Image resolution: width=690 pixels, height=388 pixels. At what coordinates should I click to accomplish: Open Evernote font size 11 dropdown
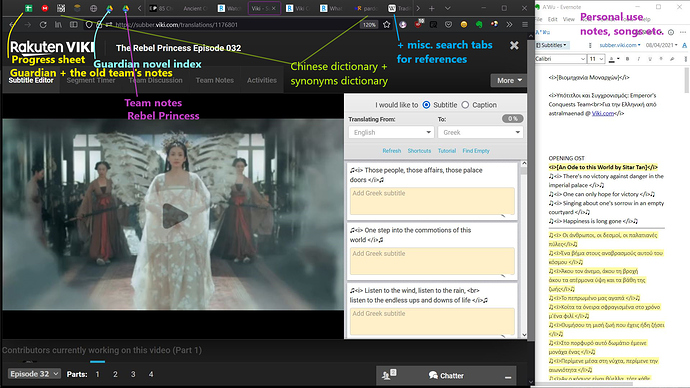pos(596,59)
